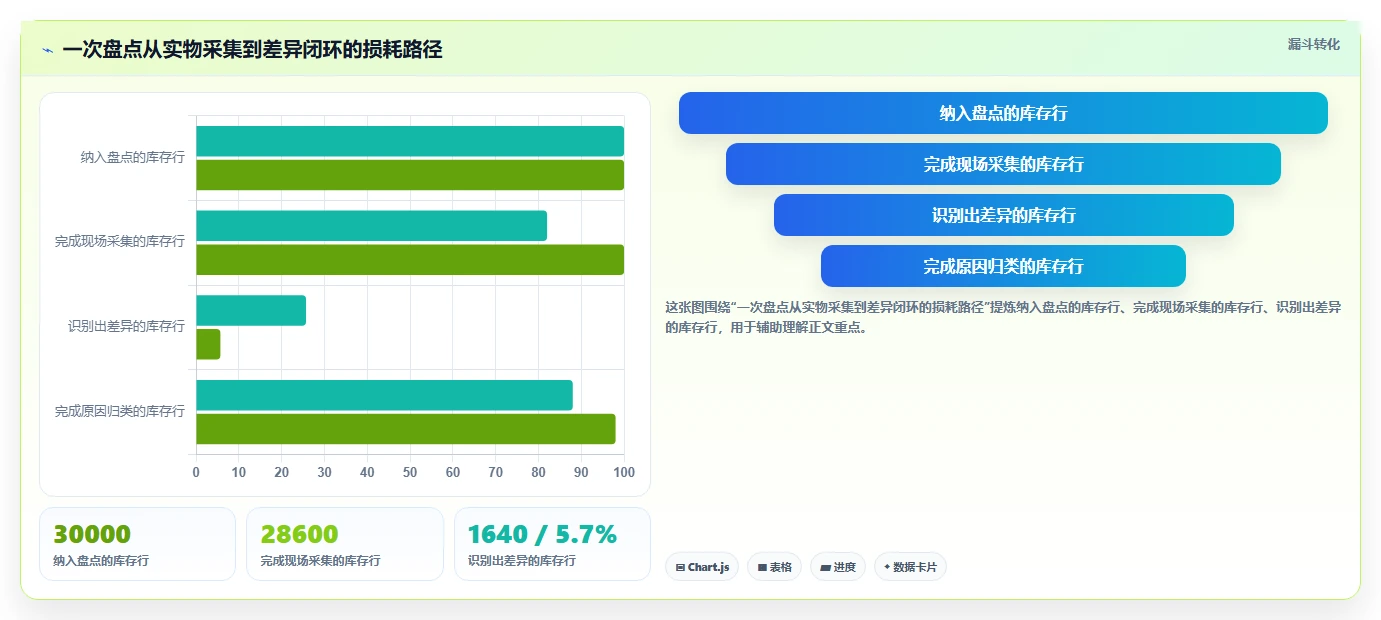Click the short green bar for 识别出差异的库存行
Image resolution: width=1381 pixels, height=620 pixels.
tap(208, 344)
